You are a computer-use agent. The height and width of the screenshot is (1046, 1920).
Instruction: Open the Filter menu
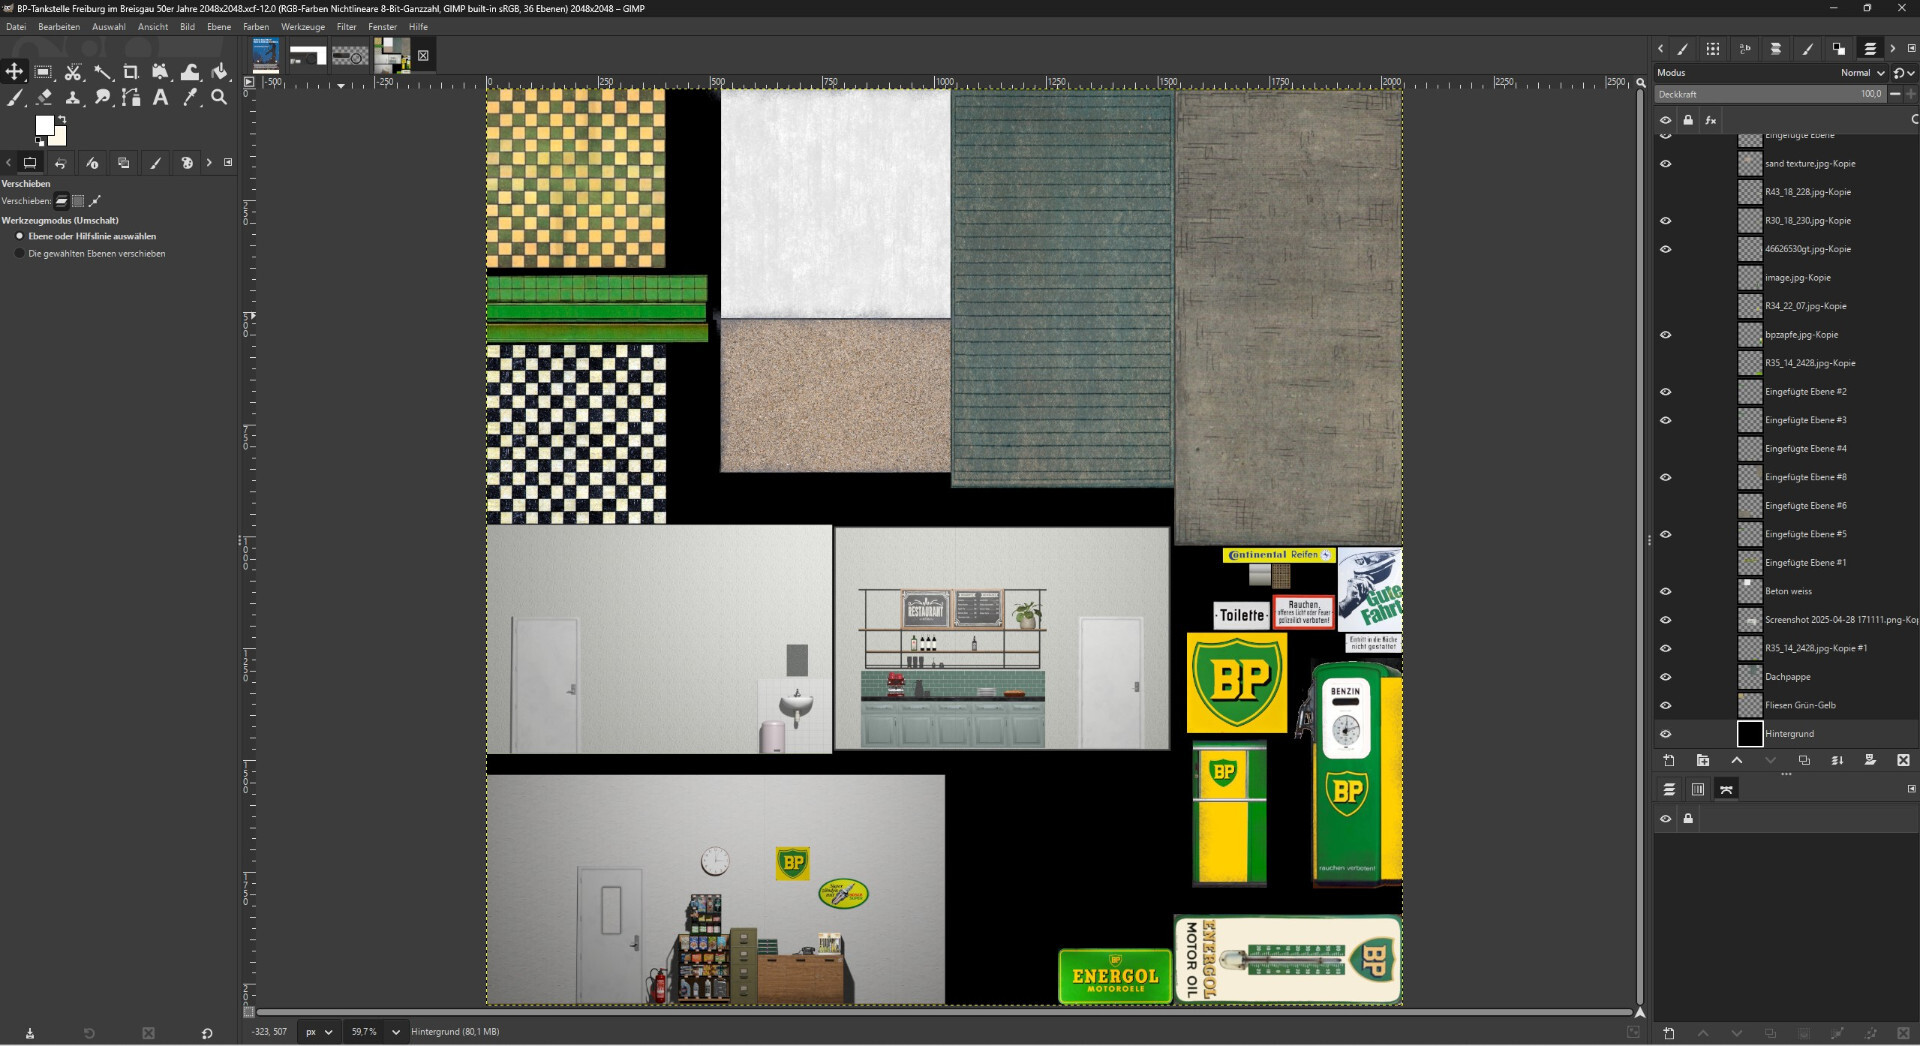click(x=347, y=27)
